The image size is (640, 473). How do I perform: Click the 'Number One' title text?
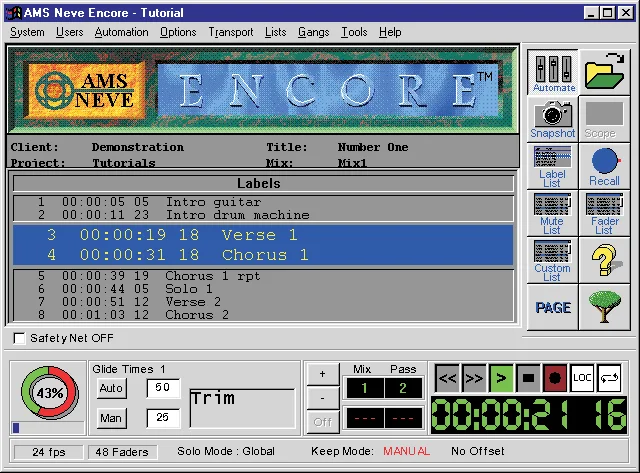(x=373, y=147)
